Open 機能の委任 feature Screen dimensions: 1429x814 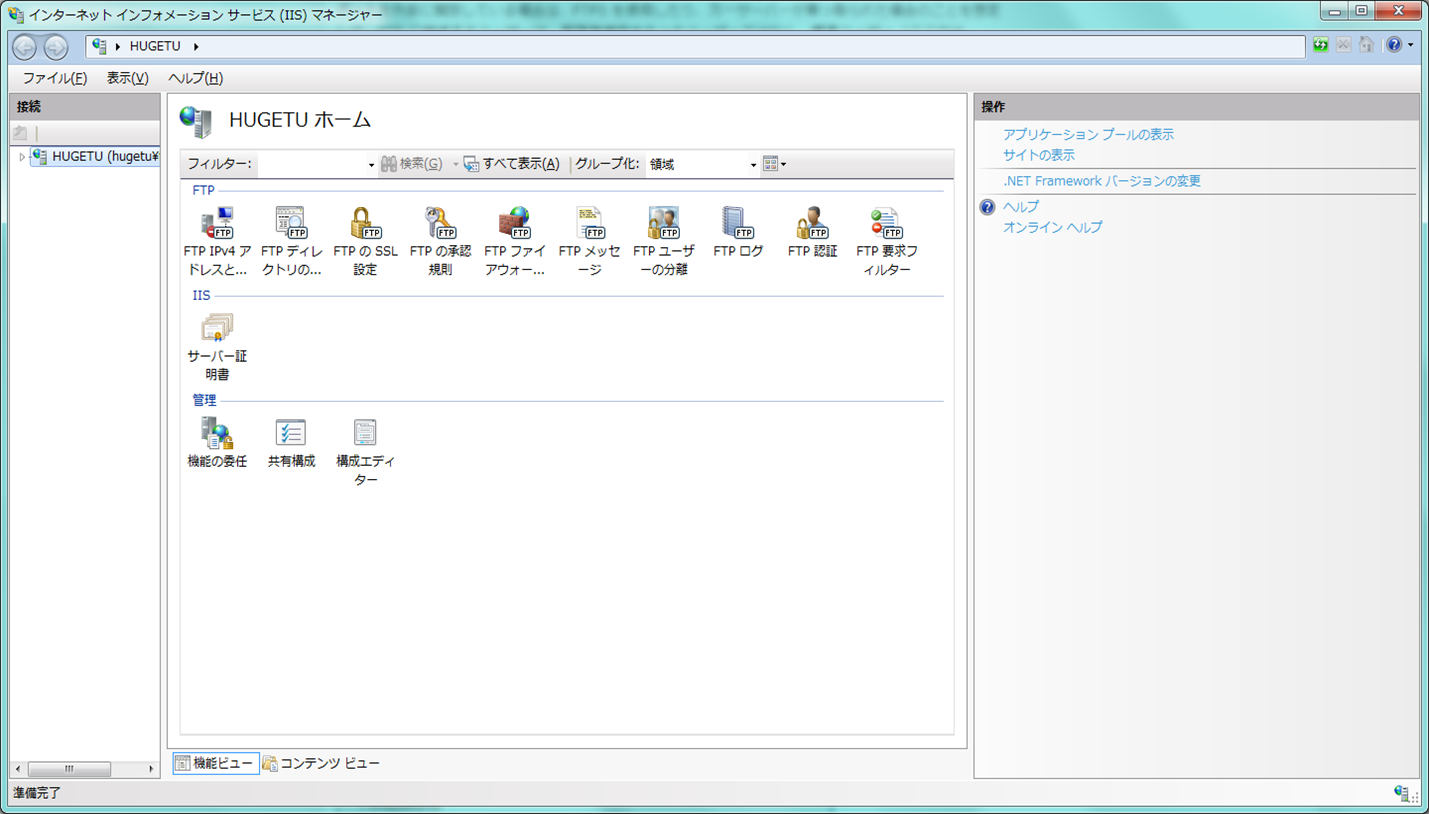(x=217, y=442)
